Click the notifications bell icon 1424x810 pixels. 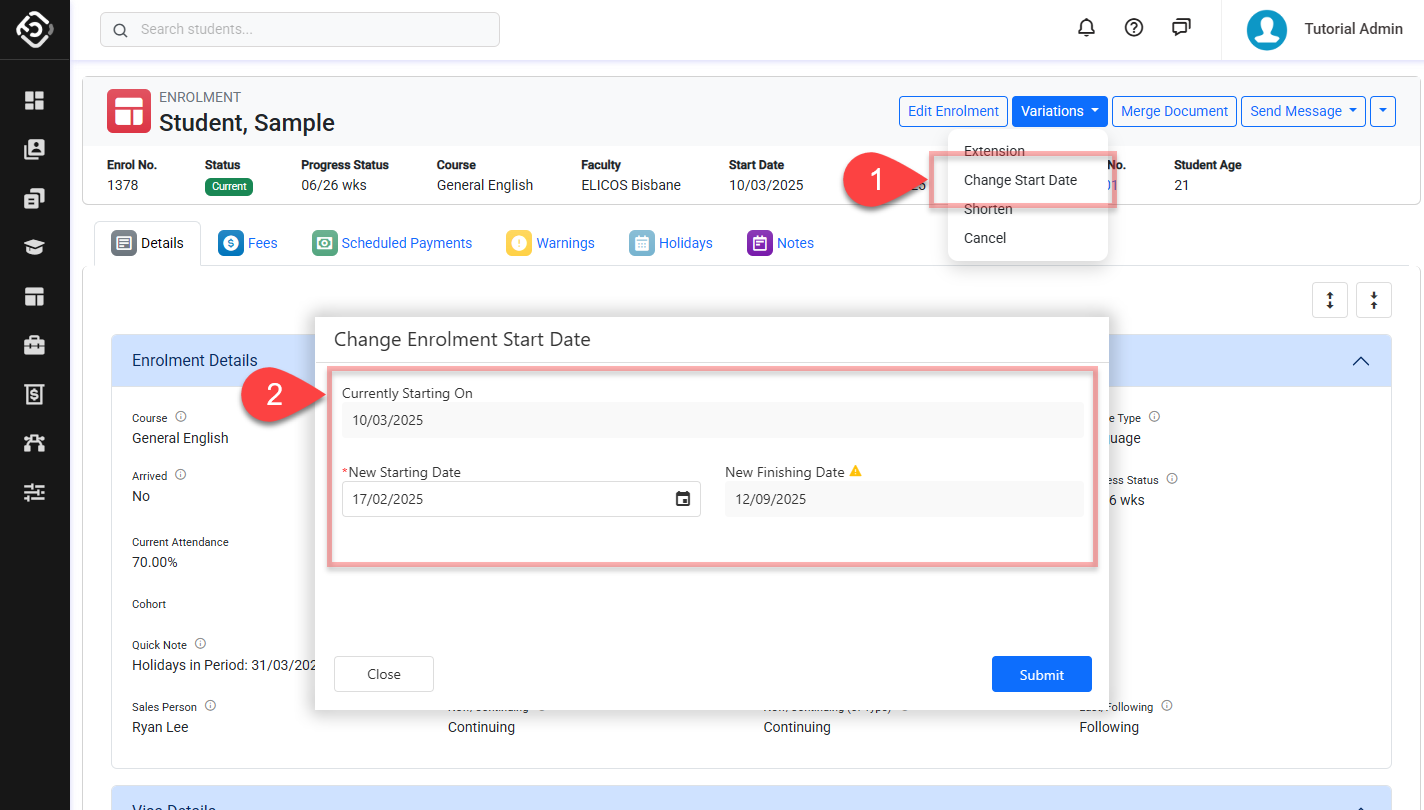pos(1086,28)
